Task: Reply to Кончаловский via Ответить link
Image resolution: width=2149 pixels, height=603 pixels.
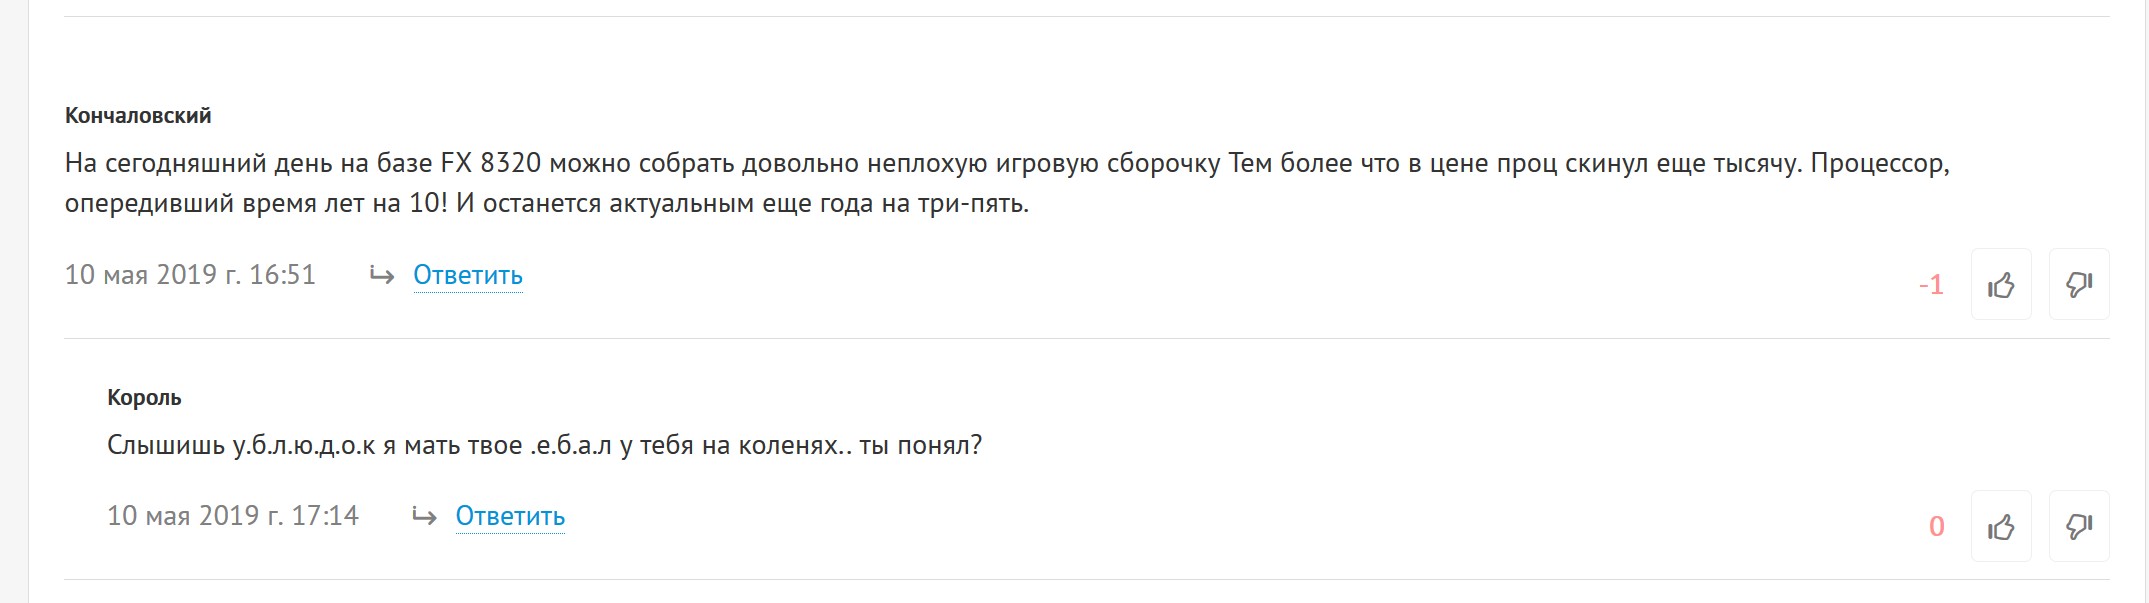Action: 468,275
